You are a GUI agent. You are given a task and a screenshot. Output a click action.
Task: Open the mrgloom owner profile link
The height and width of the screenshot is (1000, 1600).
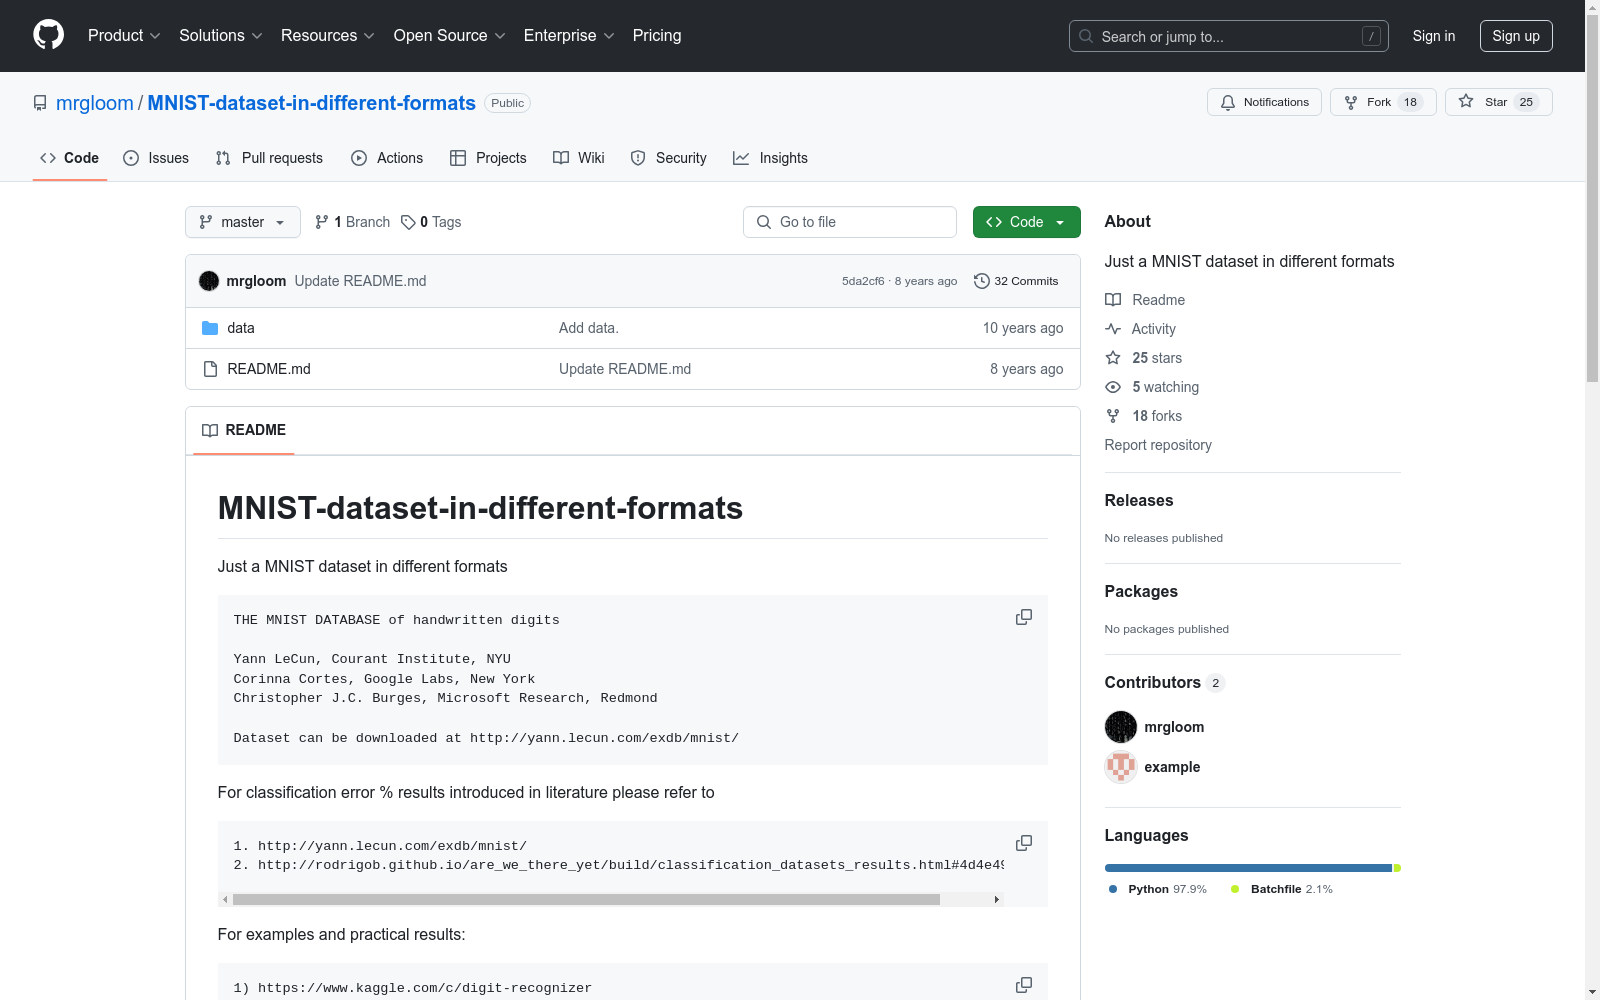click(95, 103)
